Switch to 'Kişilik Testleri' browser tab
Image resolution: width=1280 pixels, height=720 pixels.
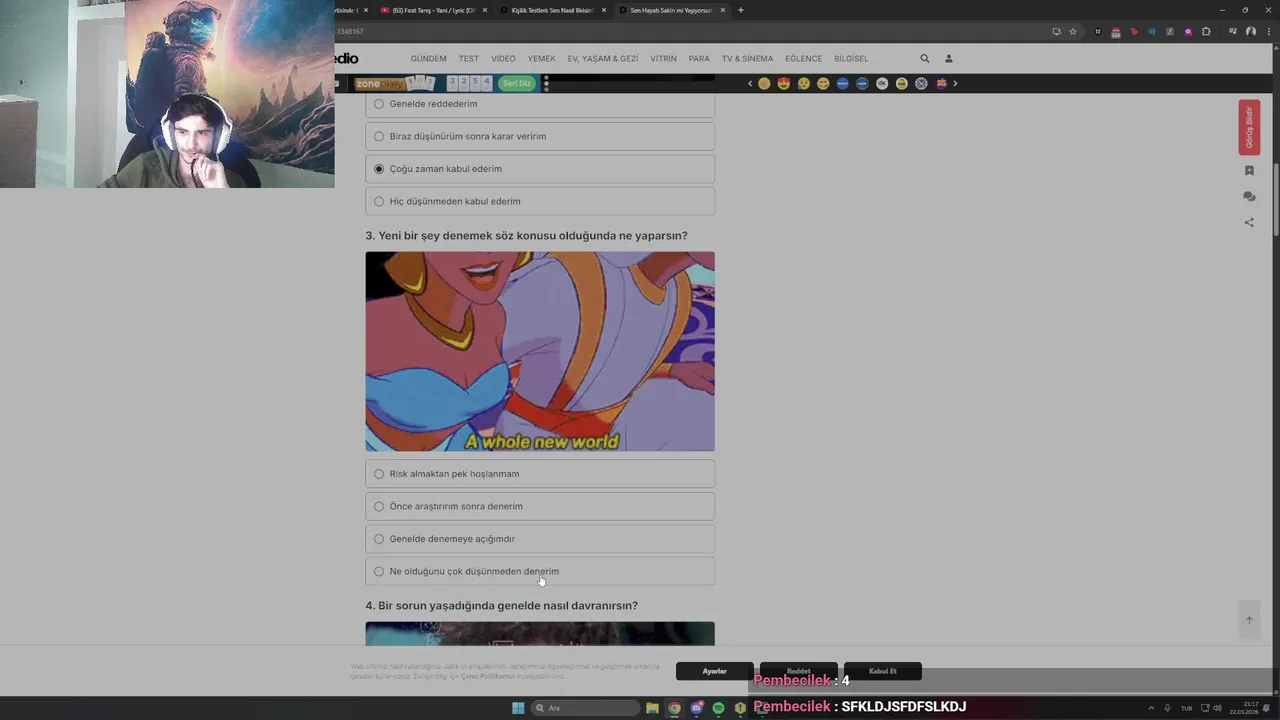click(x=552, y=10)
